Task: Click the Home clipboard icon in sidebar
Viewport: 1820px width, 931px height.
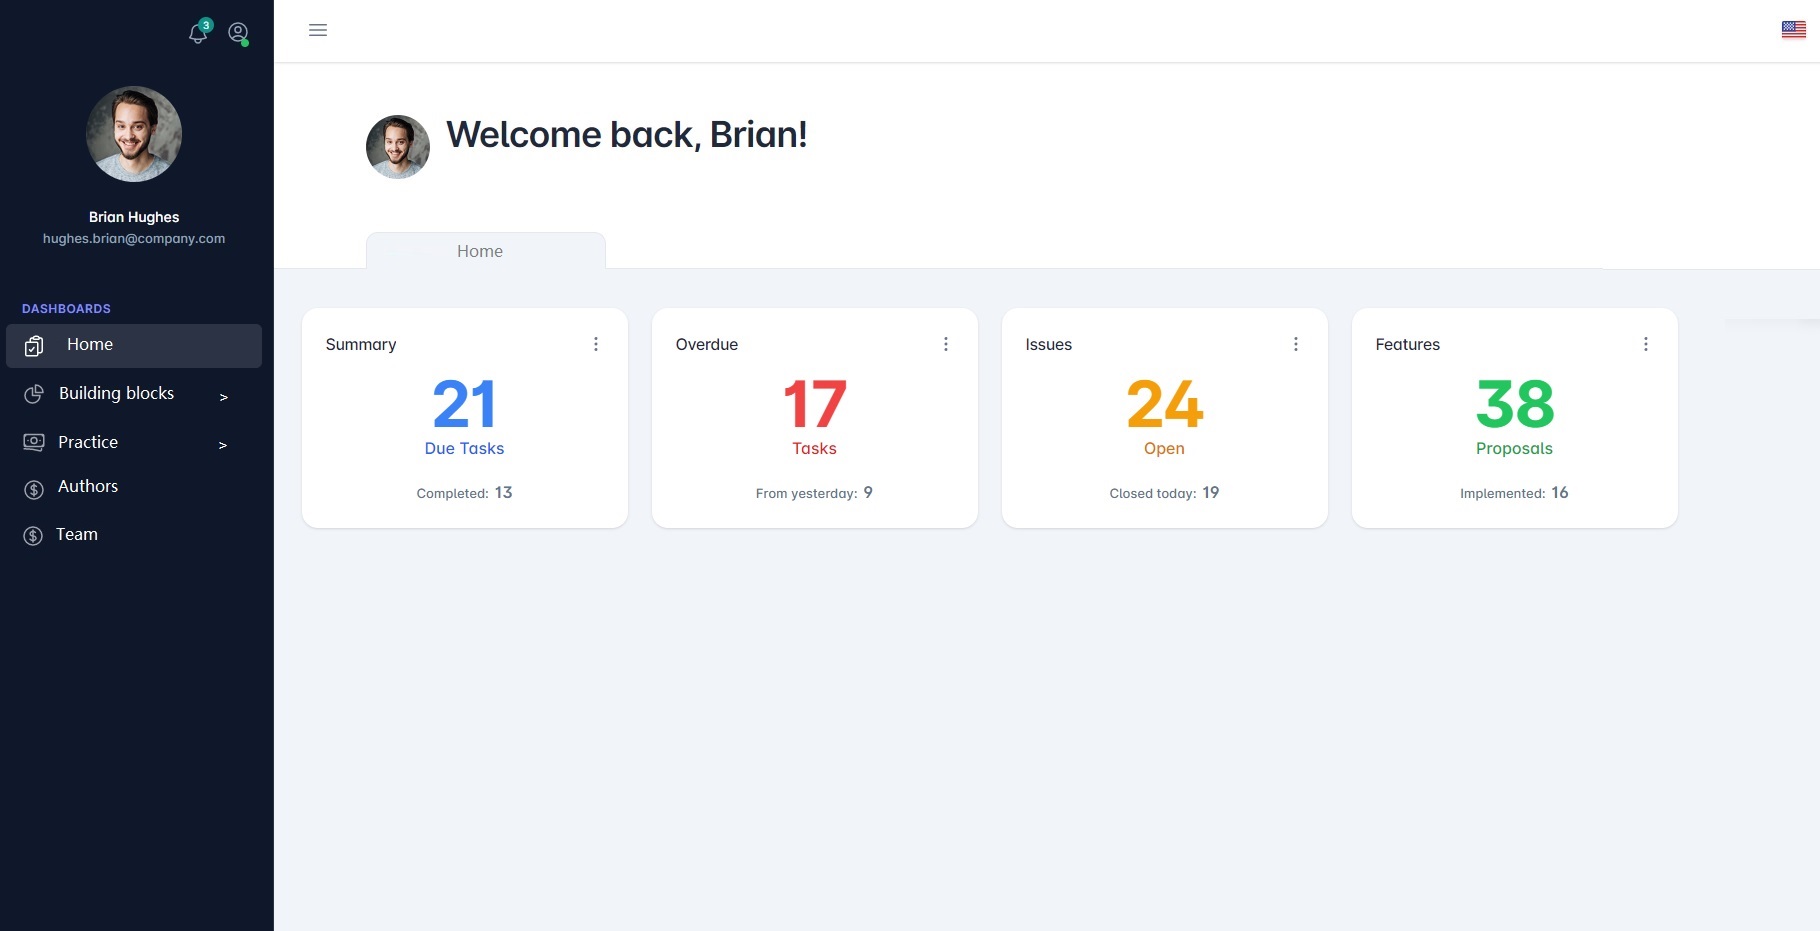Action: click(34, 346)
